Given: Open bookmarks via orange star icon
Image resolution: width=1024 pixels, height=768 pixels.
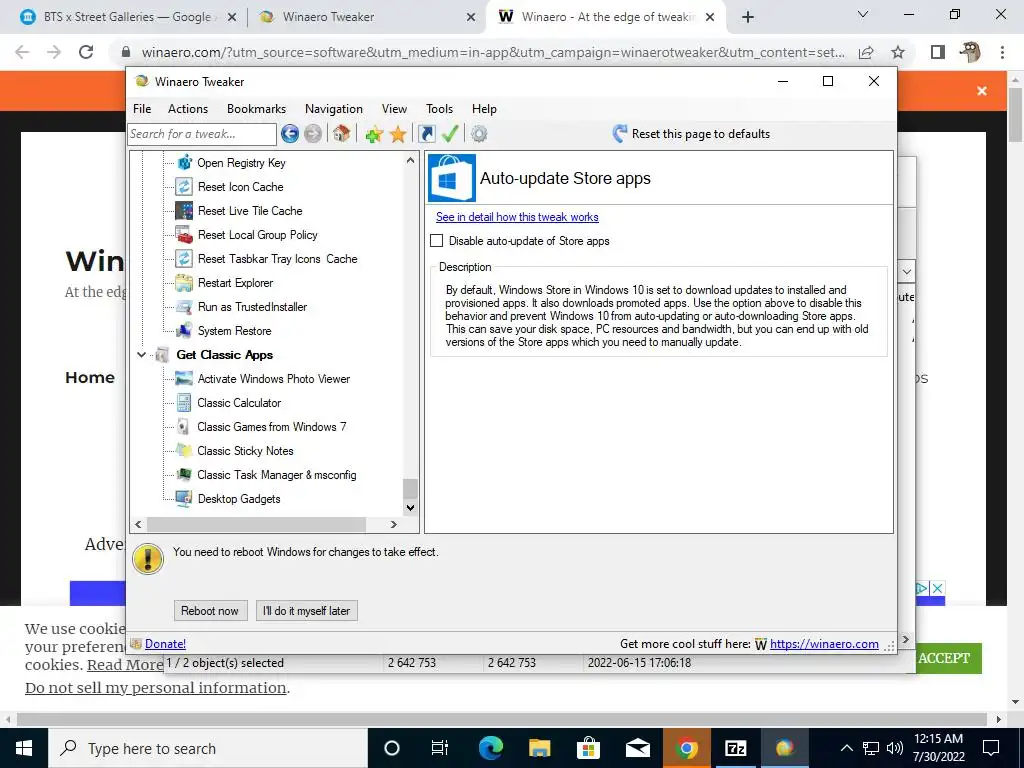Looking at the screenshot, I should click(x=398, y=134).
